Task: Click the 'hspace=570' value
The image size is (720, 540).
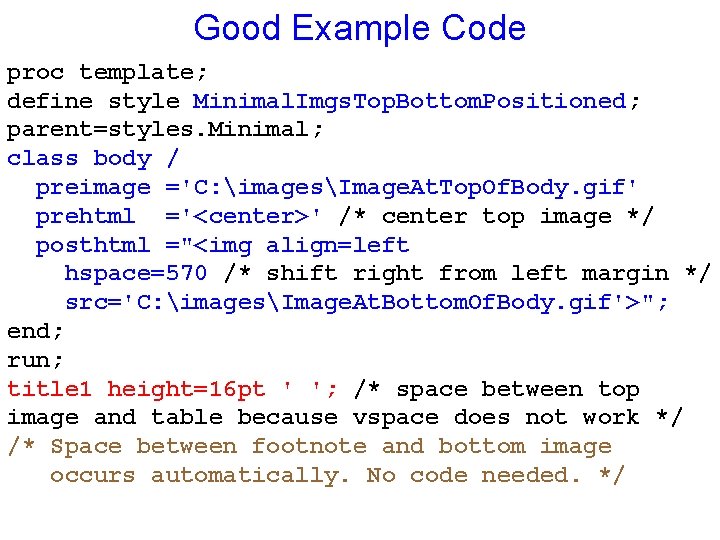Action: 136,274
